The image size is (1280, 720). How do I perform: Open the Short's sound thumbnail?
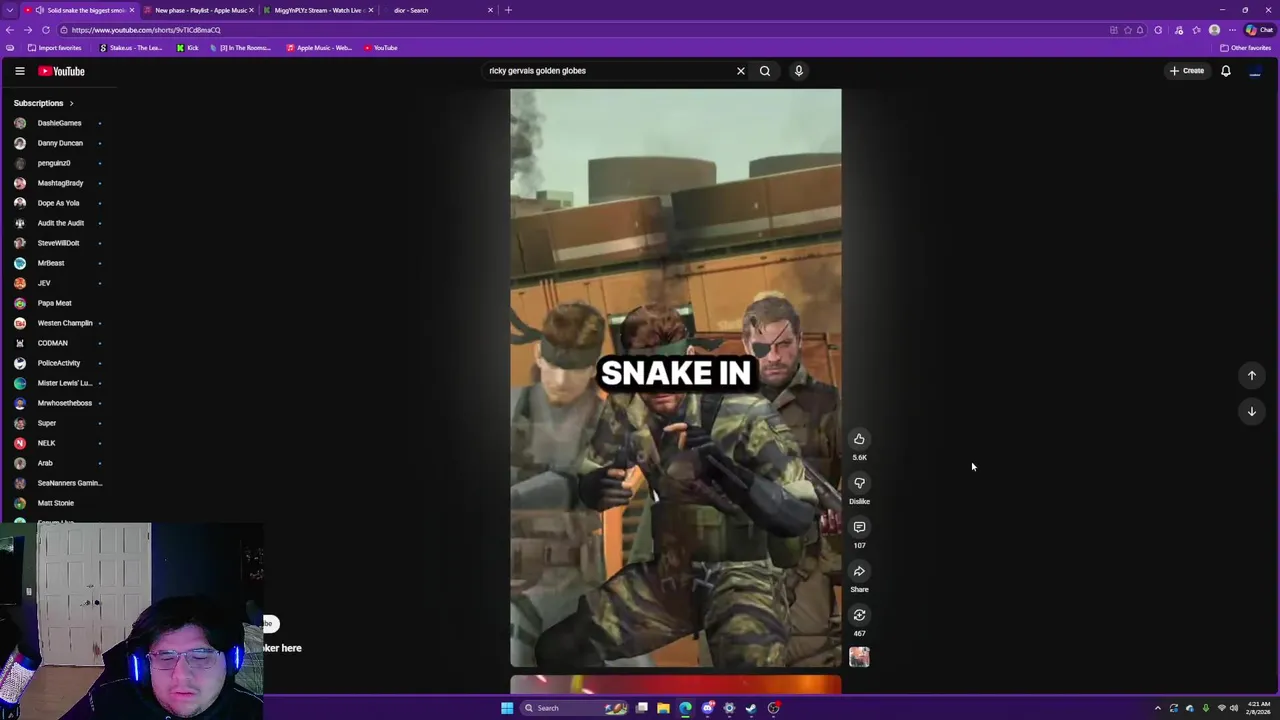click(859, 657)
